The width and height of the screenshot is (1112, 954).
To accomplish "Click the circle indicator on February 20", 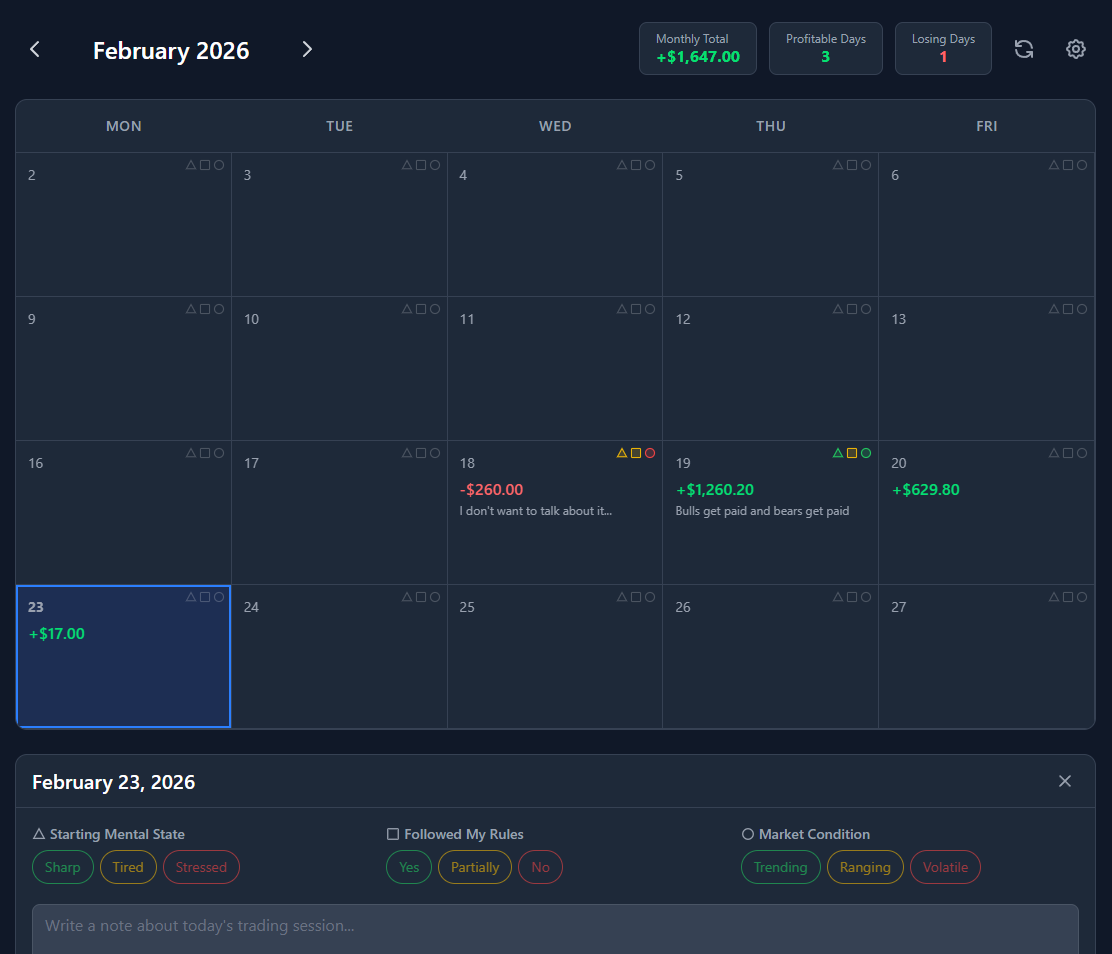I will (x=1083, y=452).
